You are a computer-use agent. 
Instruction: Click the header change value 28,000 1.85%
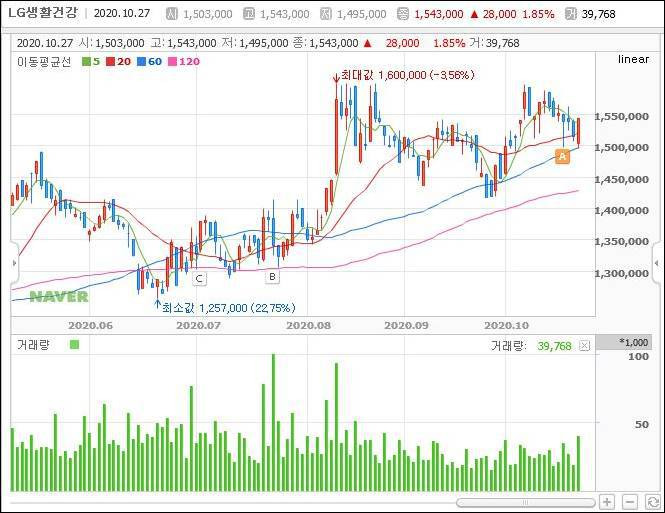513,14
